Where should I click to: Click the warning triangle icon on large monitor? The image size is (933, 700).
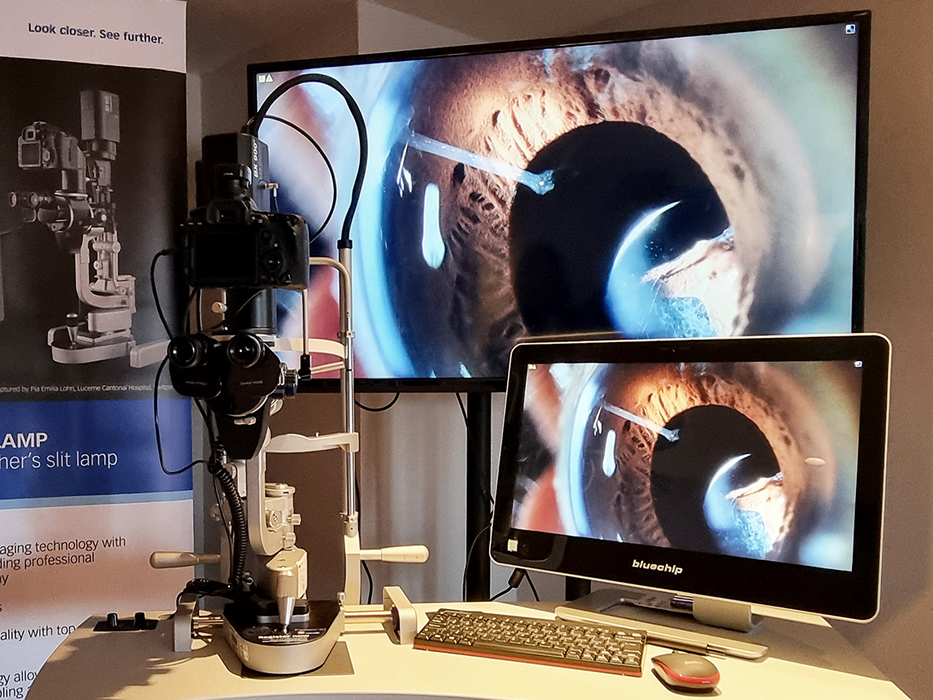point(265,77)
